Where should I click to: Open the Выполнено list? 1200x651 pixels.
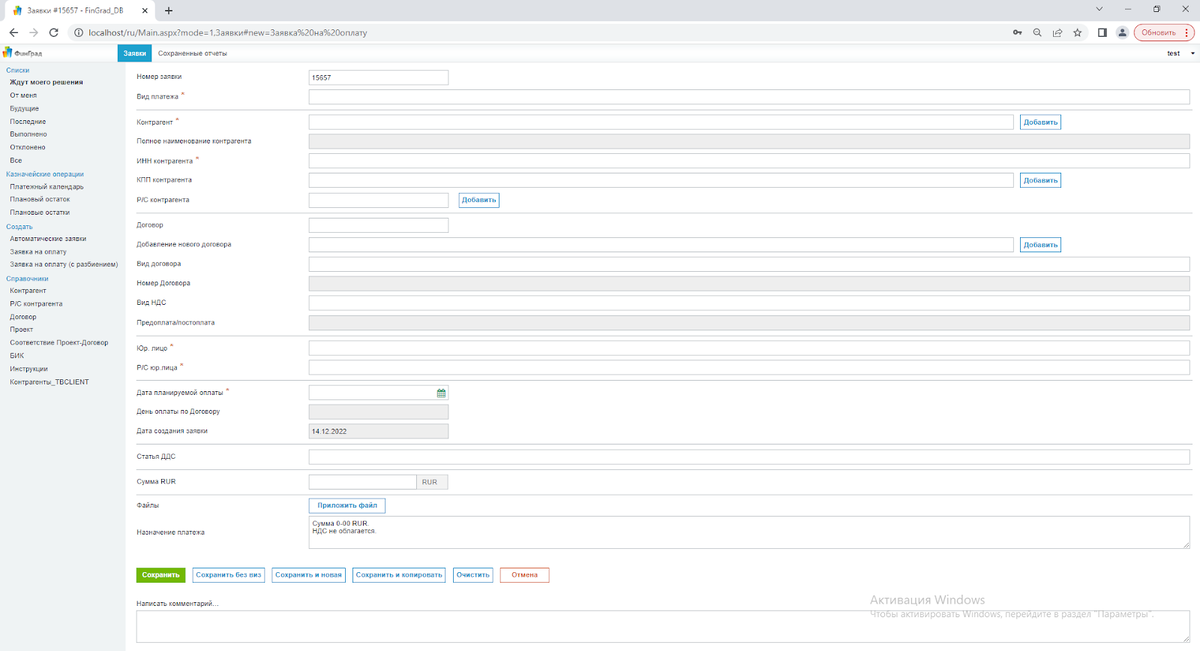click(x=28, y=134)
